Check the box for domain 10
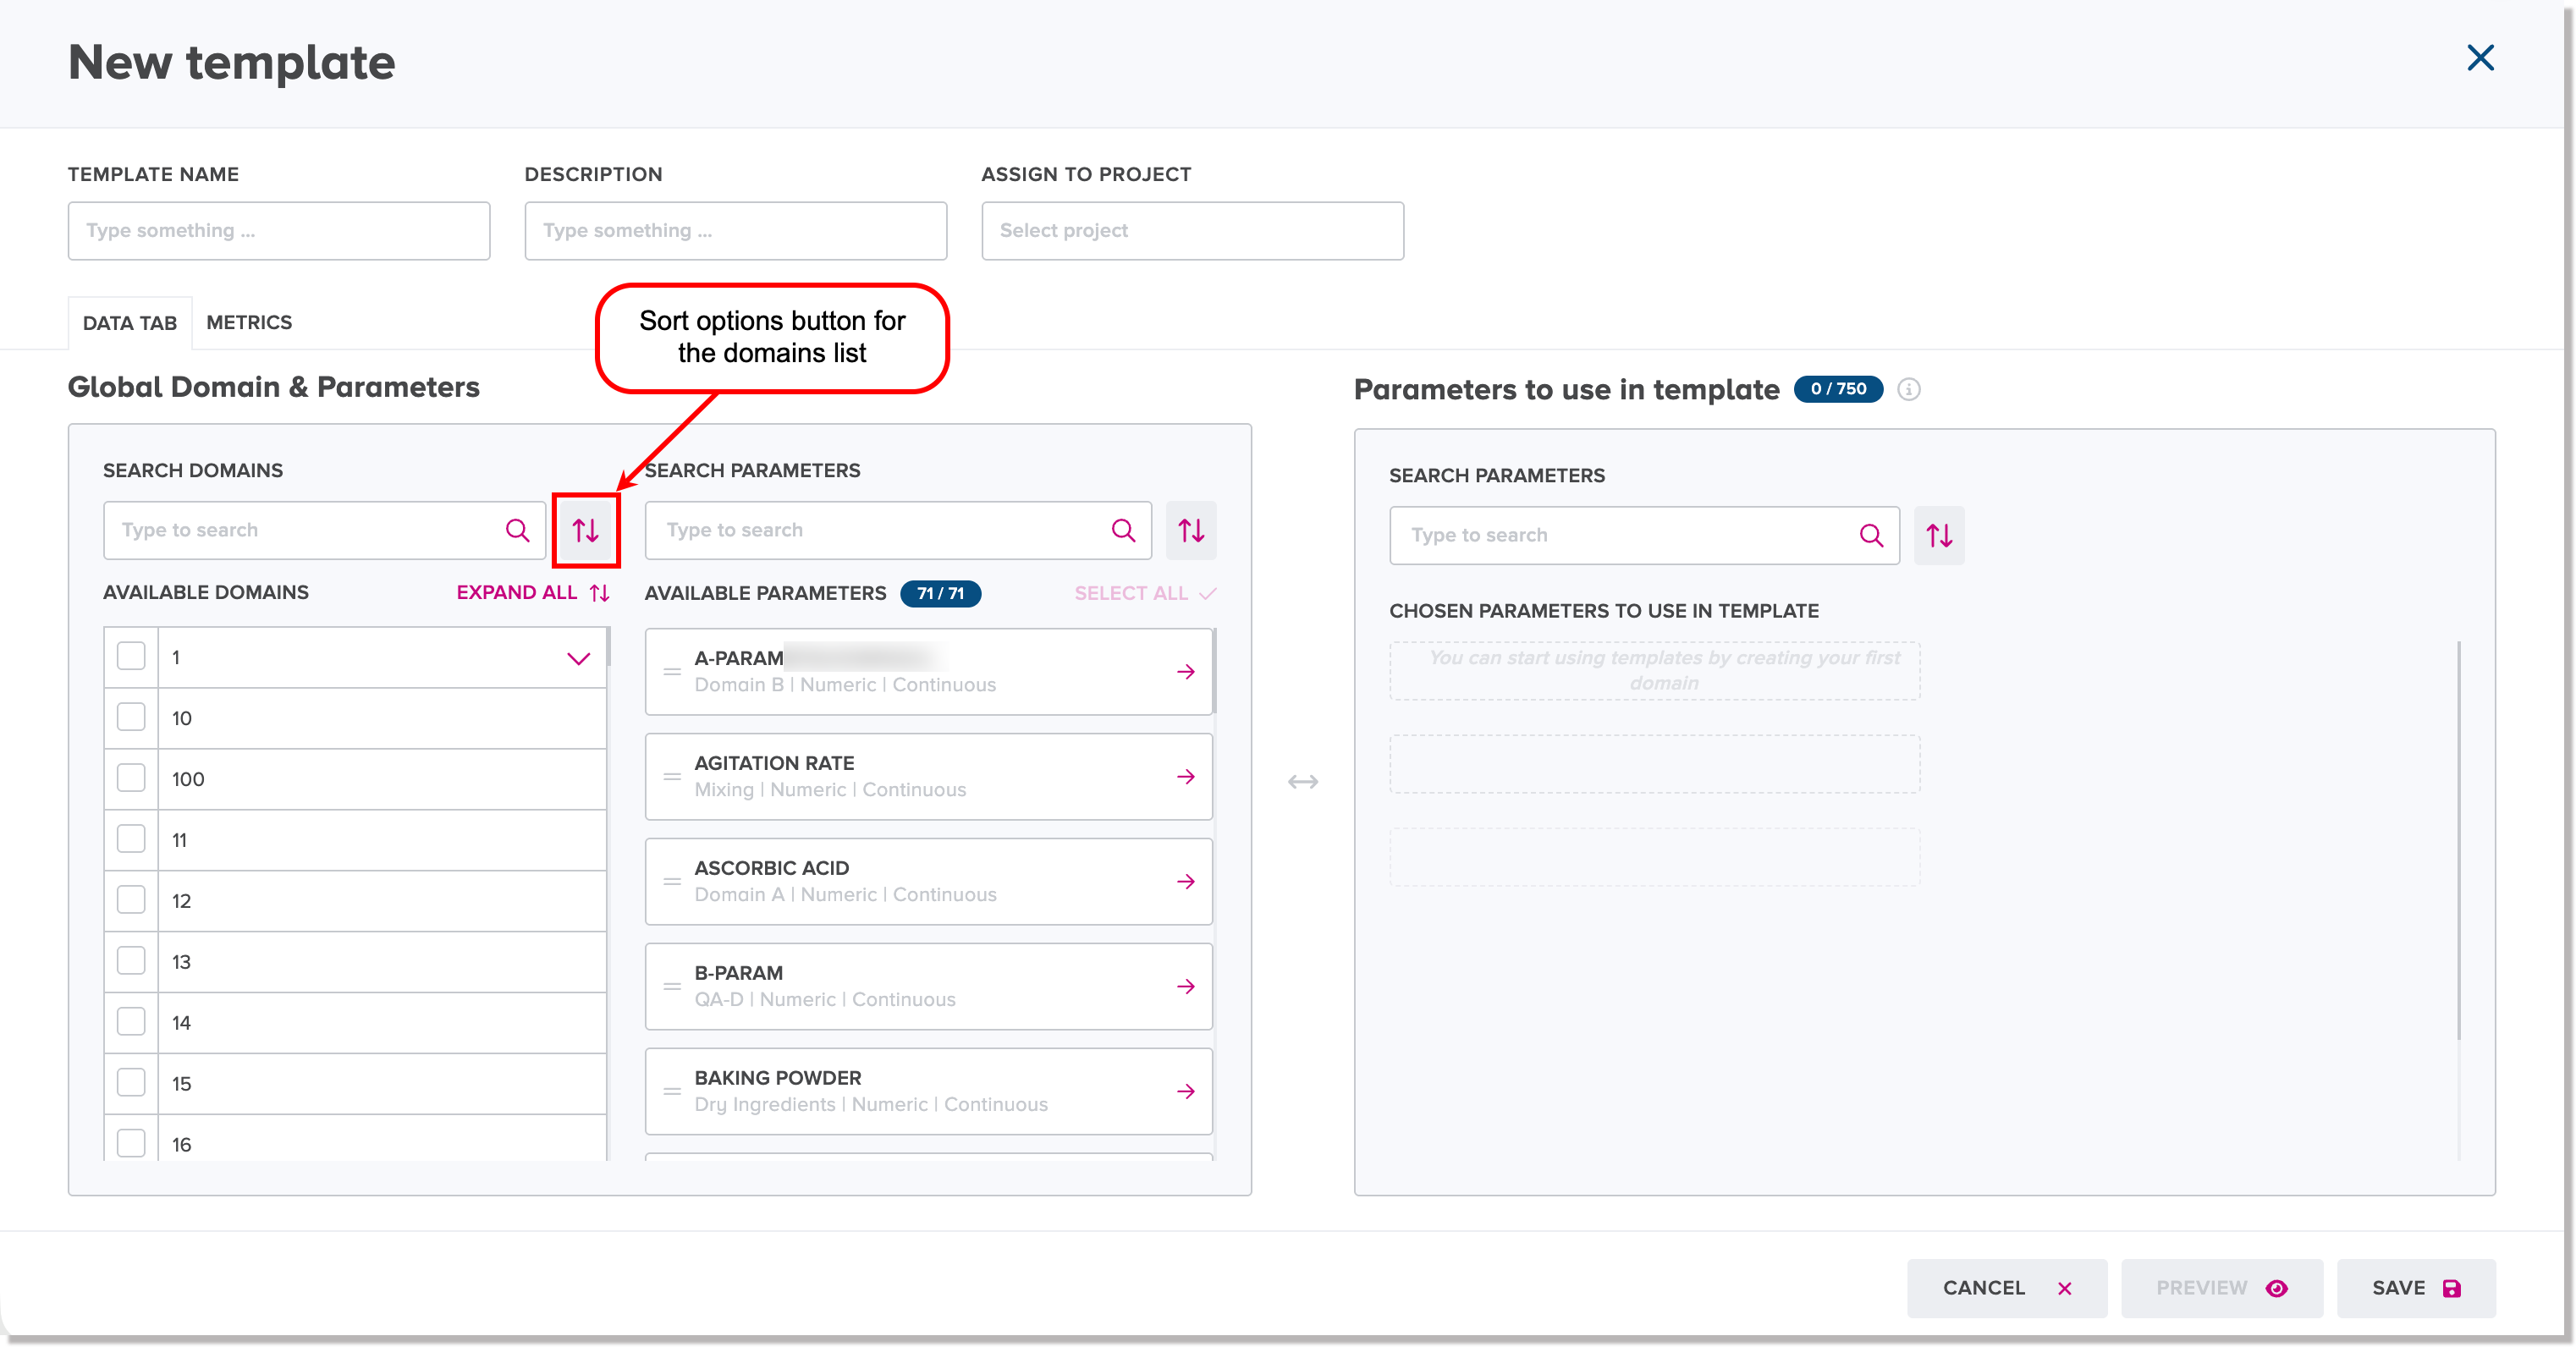Screen dimensions: 2576x1347 (x=131, y=717)
